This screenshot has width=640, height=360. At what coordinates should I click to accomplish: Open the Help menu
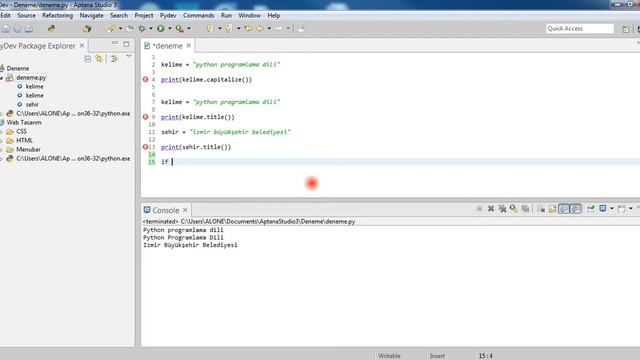coord(274,16)
